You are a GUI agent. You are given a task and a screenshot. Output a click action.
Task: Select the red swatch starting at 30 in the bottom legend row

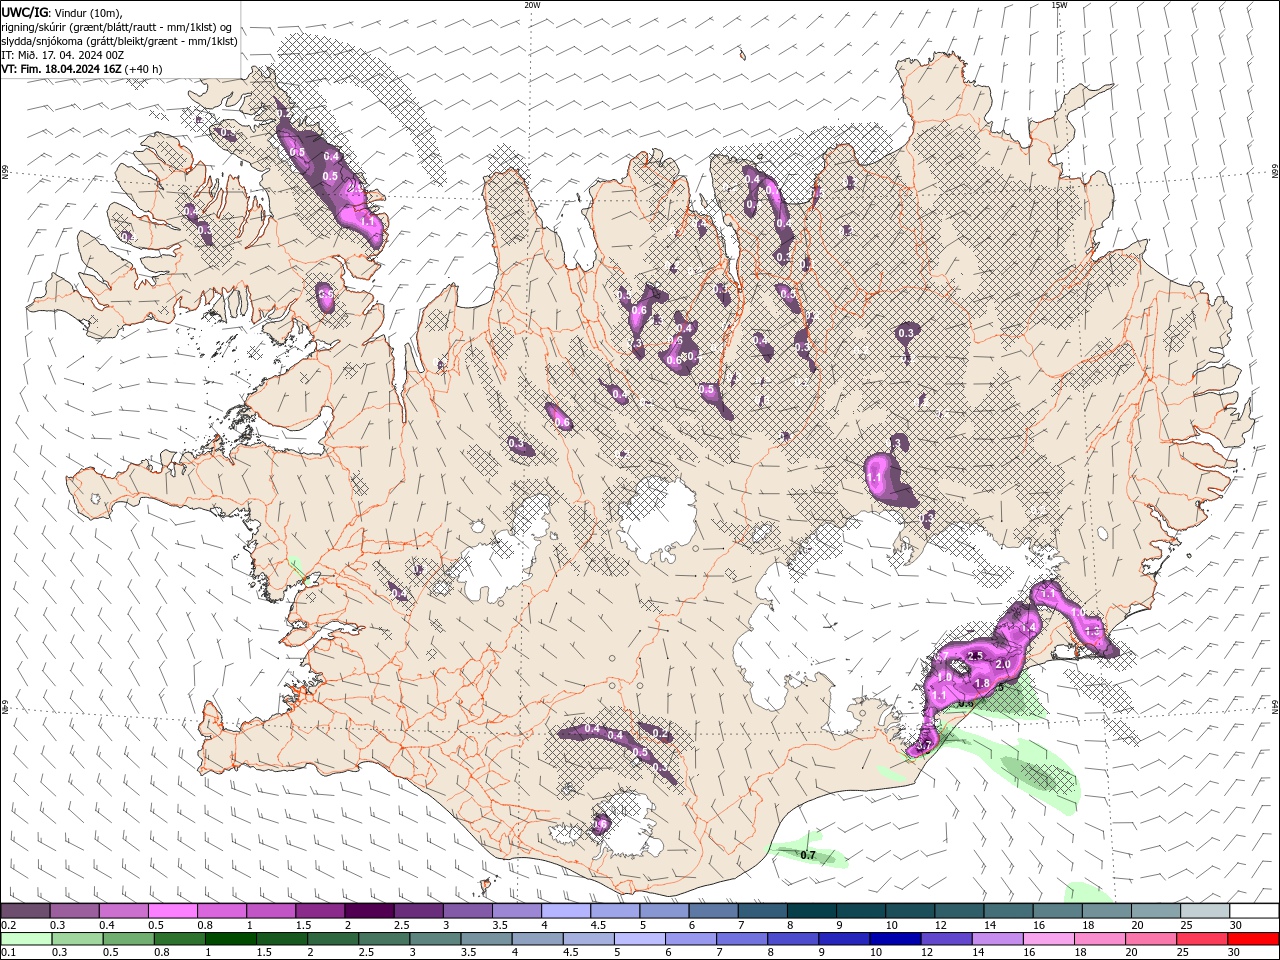pos(1253,939)
